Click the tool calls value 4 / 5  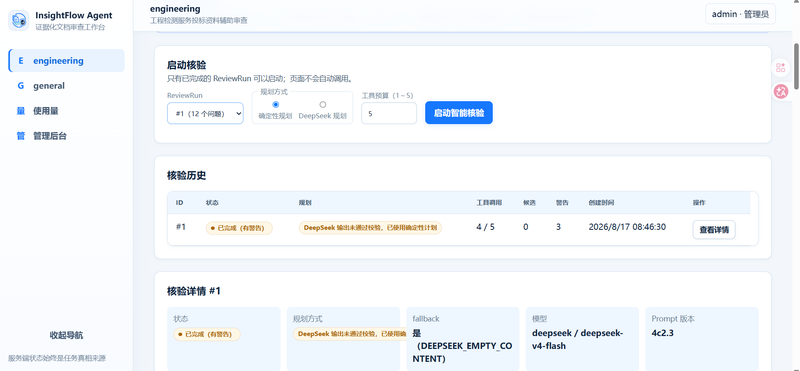click(x=485, y=227)
